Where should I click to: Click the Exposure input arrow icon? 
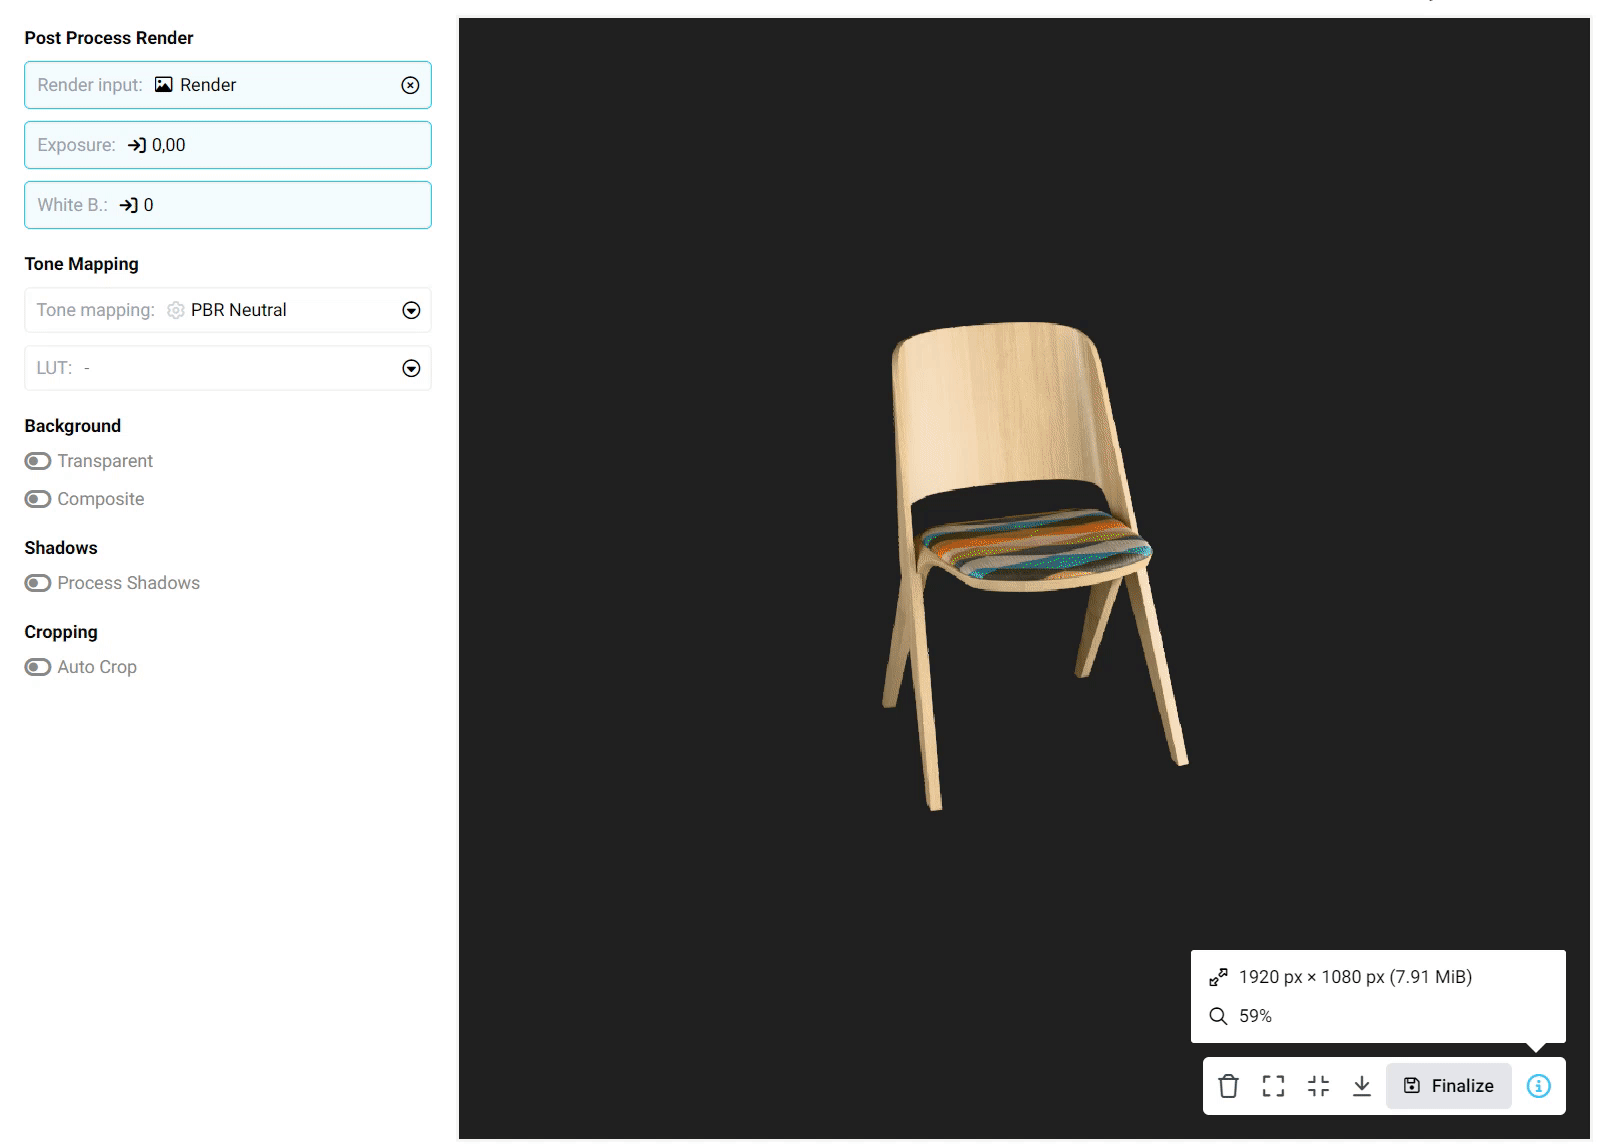click(x=137, y=145)
